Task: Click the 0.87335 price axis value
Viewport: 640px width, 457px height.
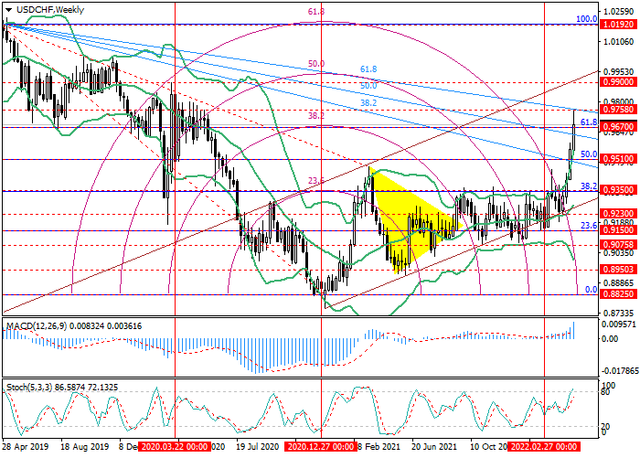Action: [x=620, y=313]
